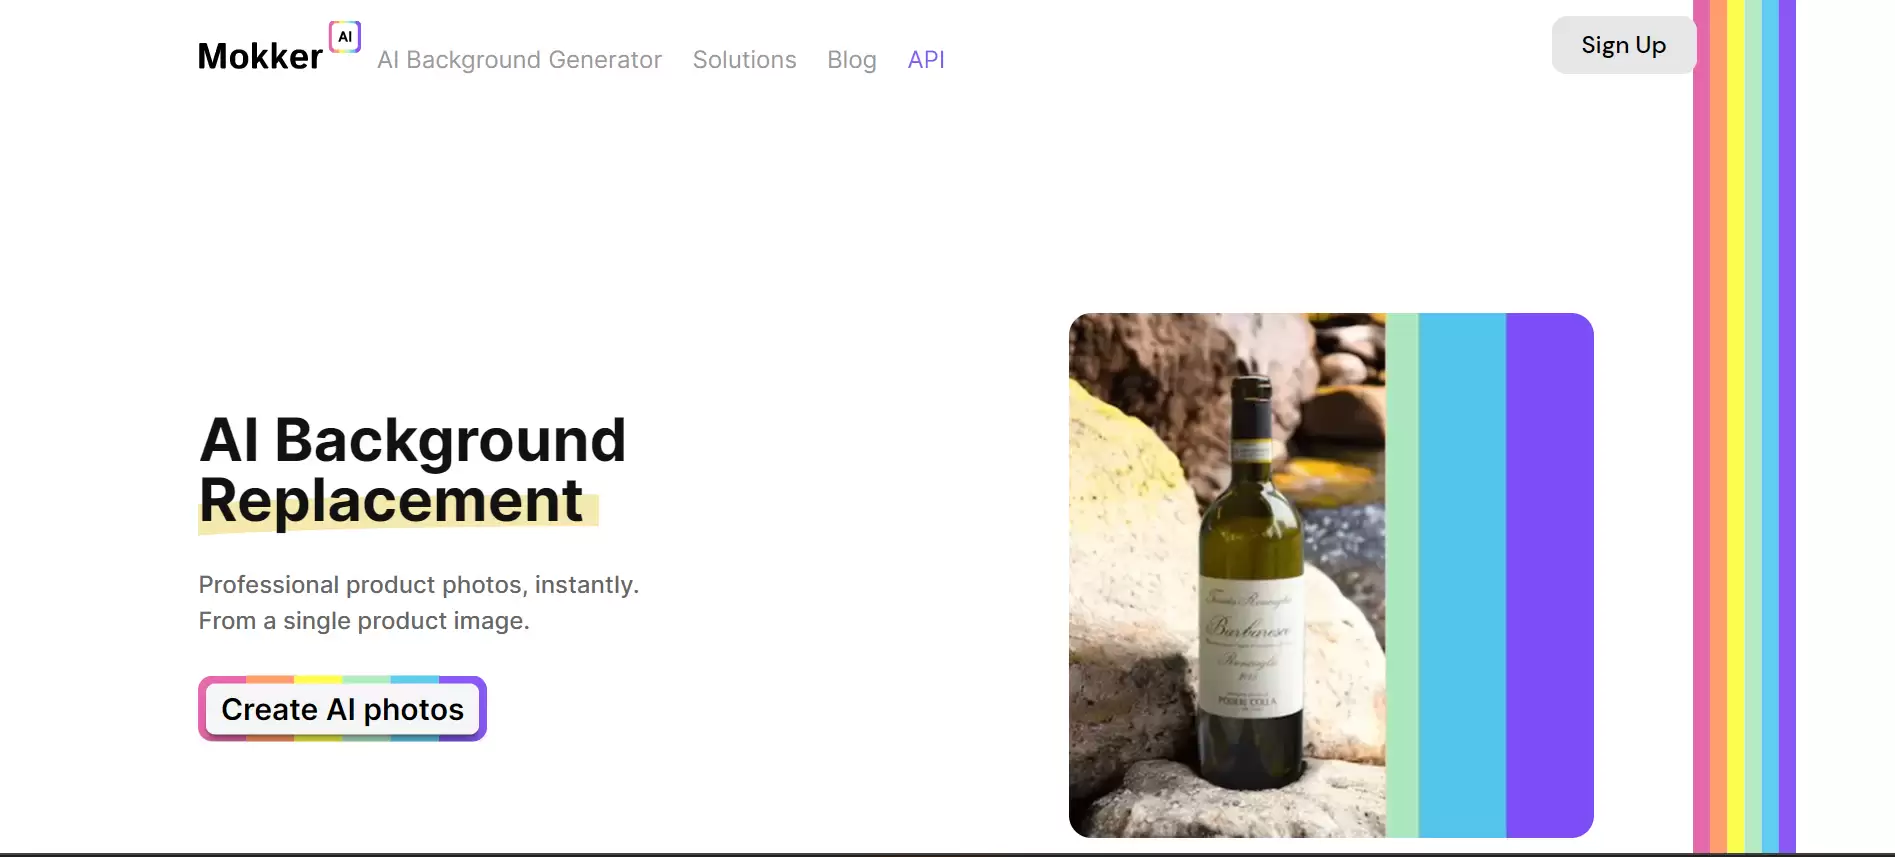The image size is (1895, 857).
Task: Go to the Blog page
Action: (x=851, y=60)
